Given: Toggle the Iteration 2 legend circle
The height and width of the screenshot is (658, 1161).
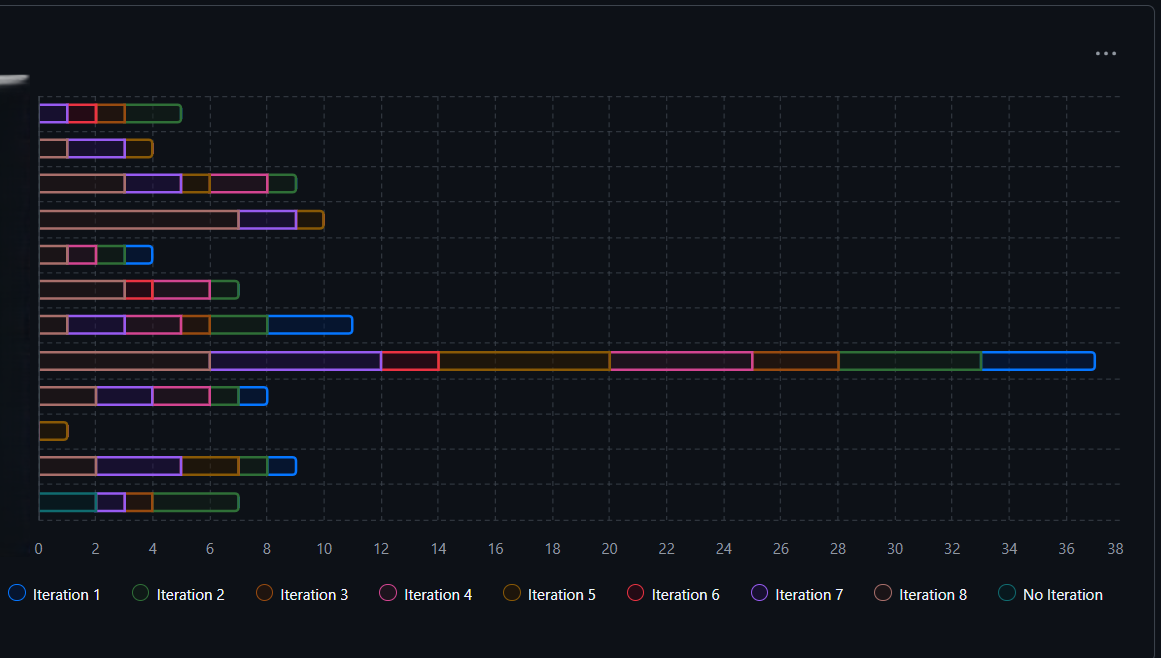Looking at the screenshot, I should click(140, 593).
